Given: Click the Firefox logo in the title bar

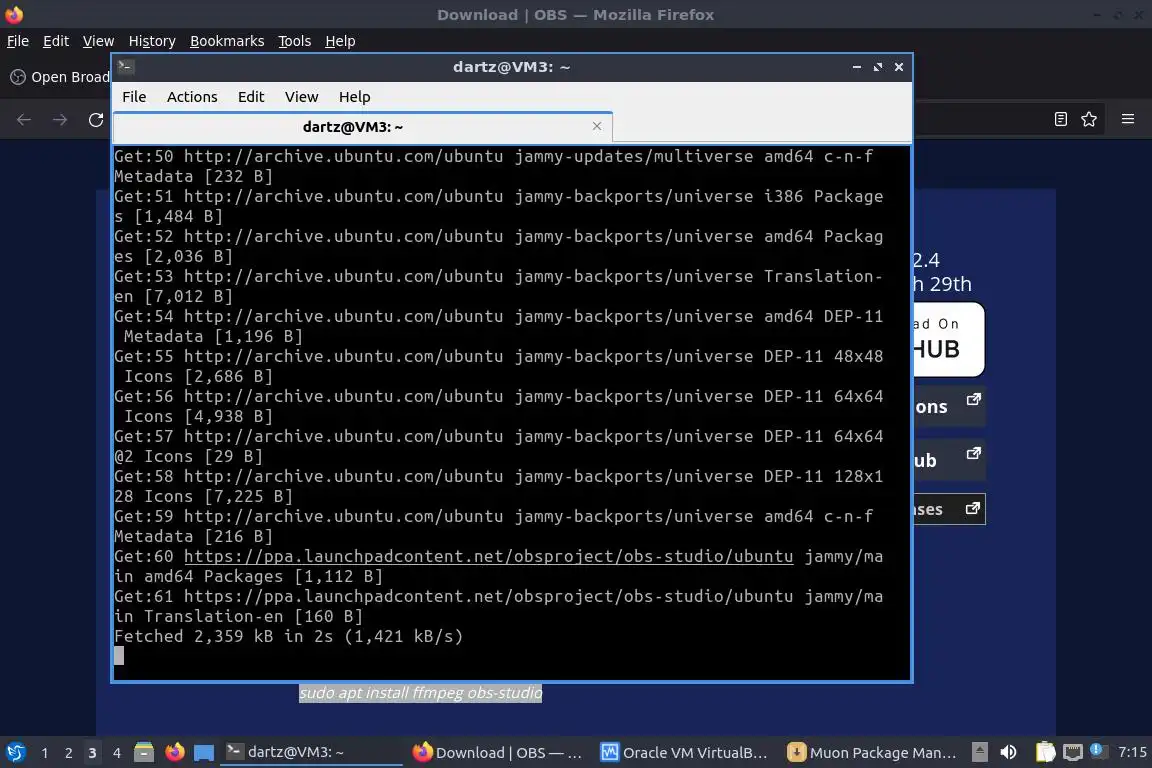Looking at the screenshot, I should (x=14, y=14).
